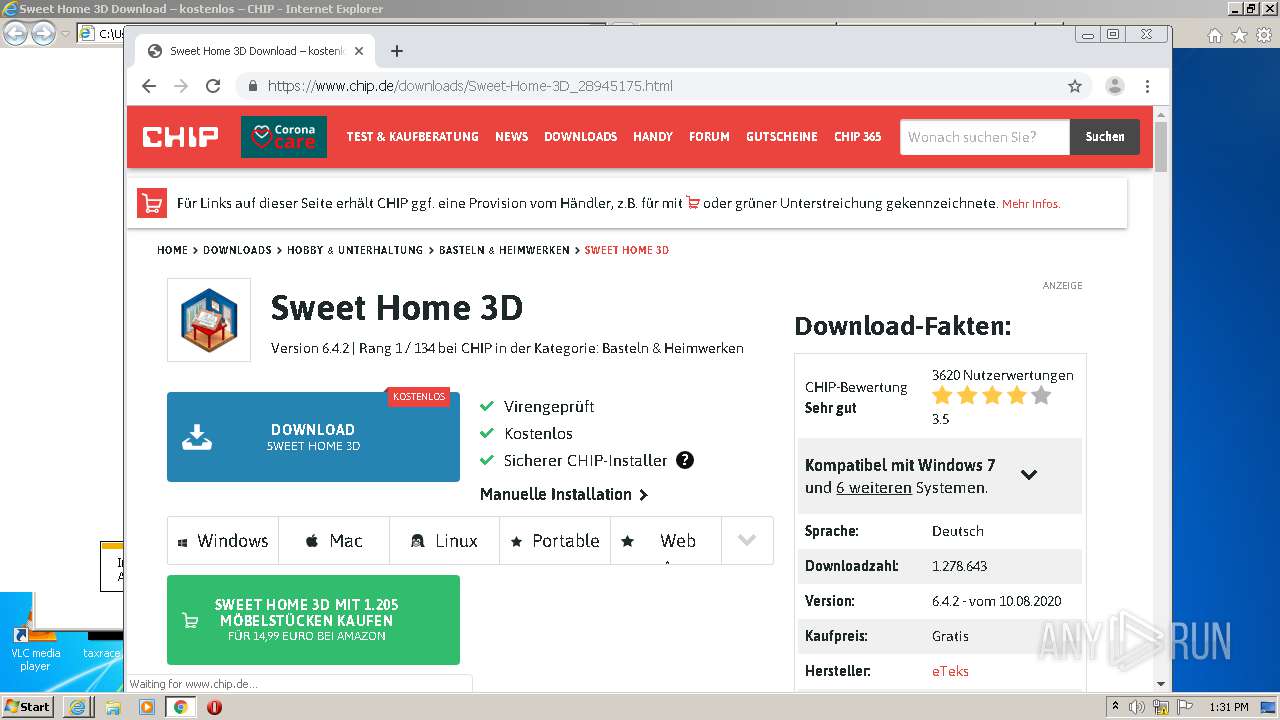1280x720 pixels.
Task: Click the Internet Explorer back button
Action: 15,34
